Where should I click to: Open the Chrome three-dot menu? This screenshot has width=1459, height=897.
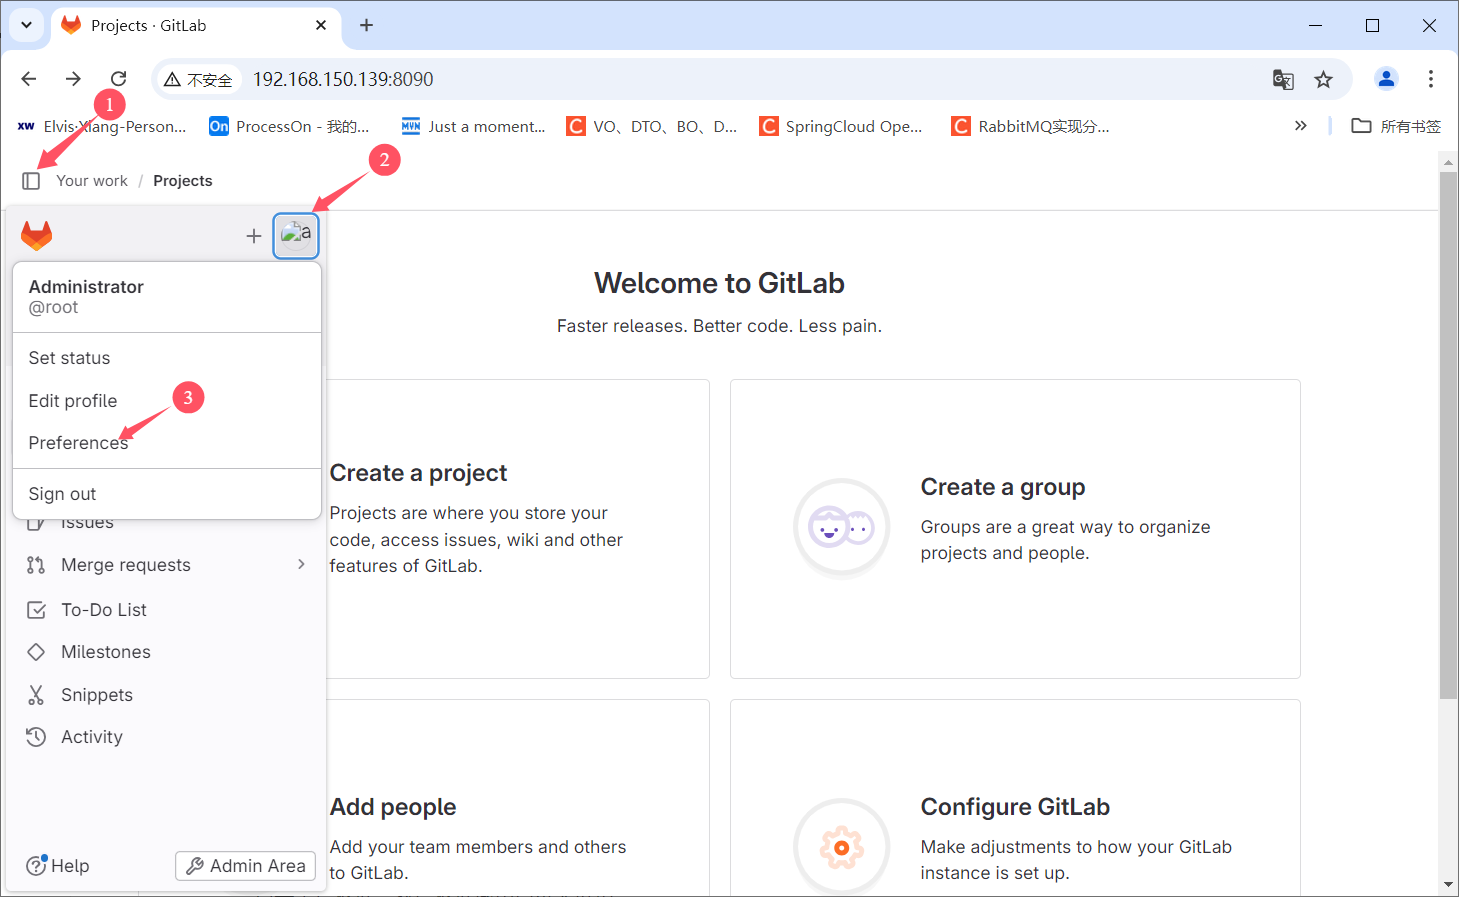tap(1431, 79)
